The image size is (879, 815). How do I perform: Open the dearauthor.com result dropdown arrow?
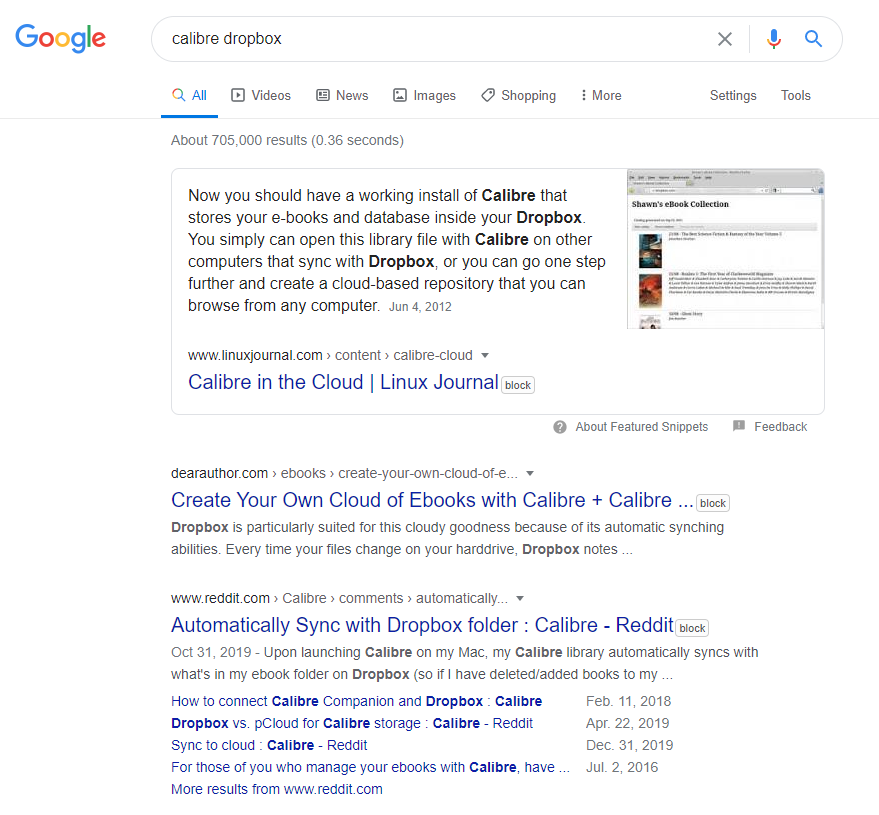530,474
